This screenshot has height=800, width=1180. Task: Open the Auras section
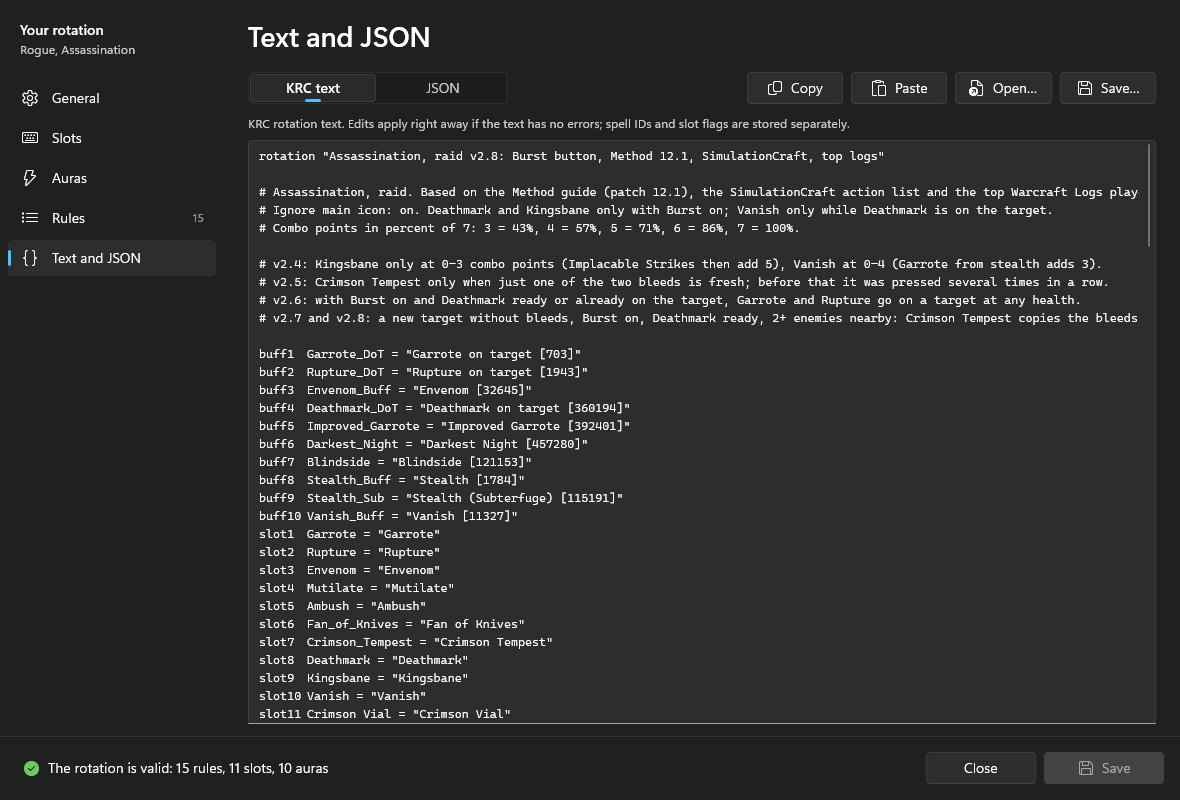(111, 178)
